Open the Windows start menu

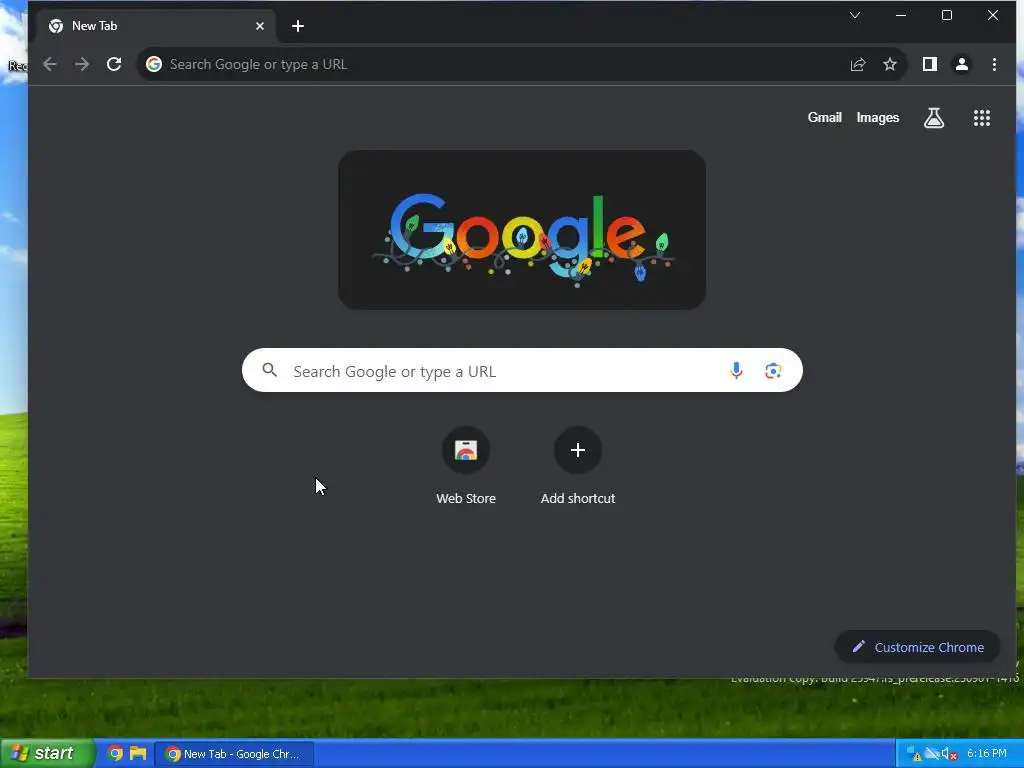[x=47, y=754]
